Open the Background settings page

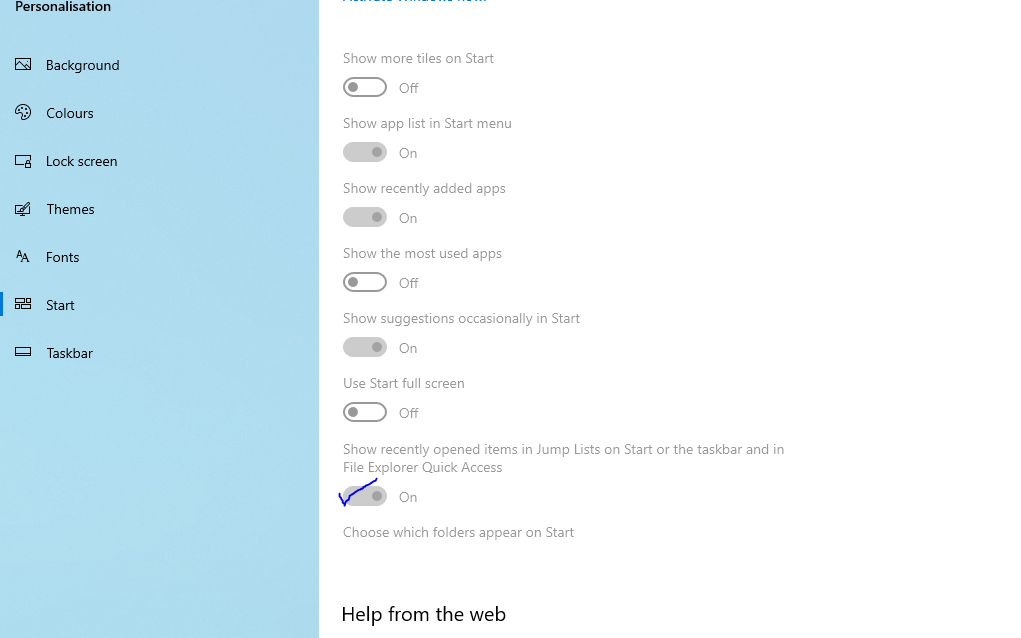(82, 65)
